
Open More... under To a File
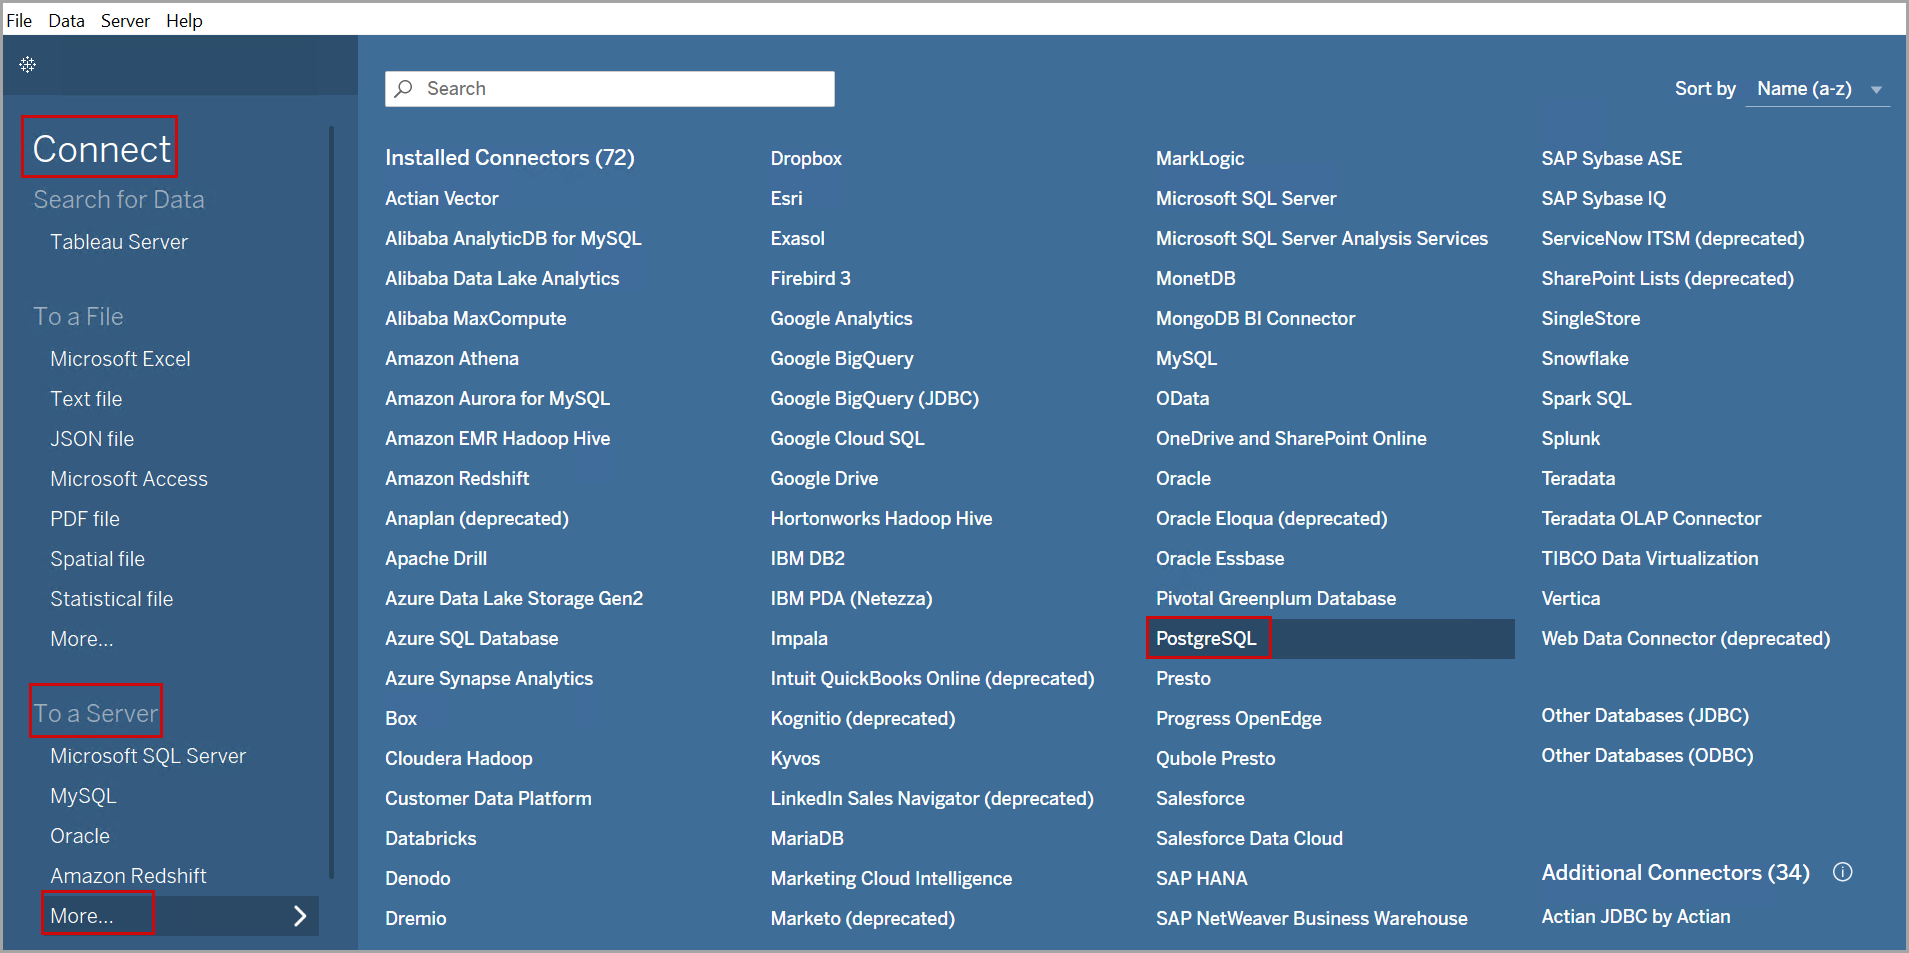pyautogui.click(x=82, y=639)
